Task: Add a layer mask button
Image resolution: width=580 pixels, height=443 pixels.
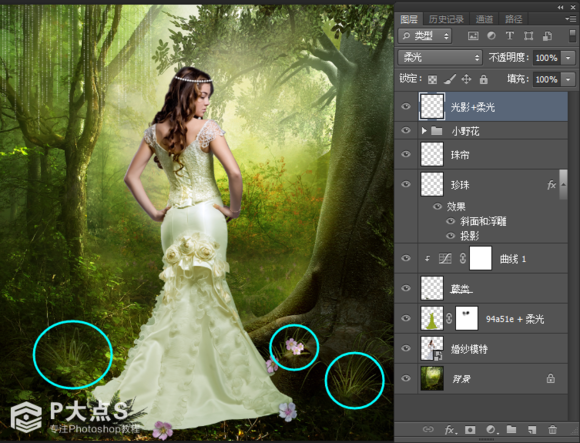Action: click(470, 429)
